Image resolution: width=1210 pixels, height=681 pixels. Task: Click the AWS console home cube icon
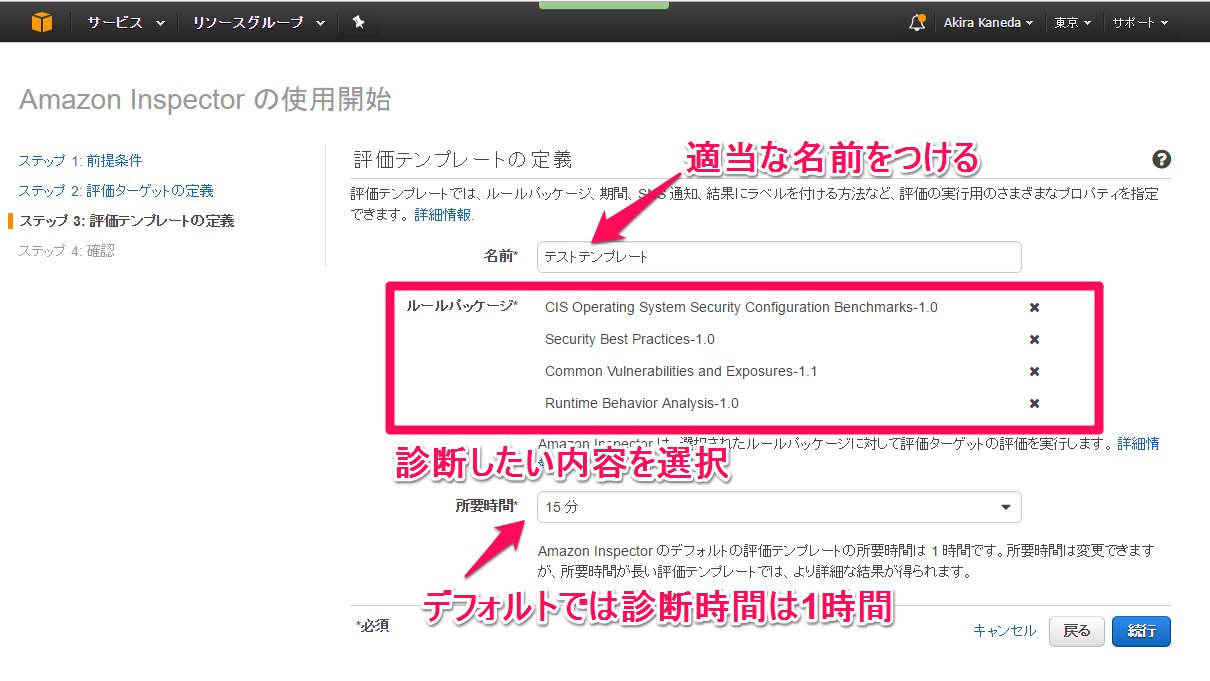pyautogui.click(x=41, y=22)
